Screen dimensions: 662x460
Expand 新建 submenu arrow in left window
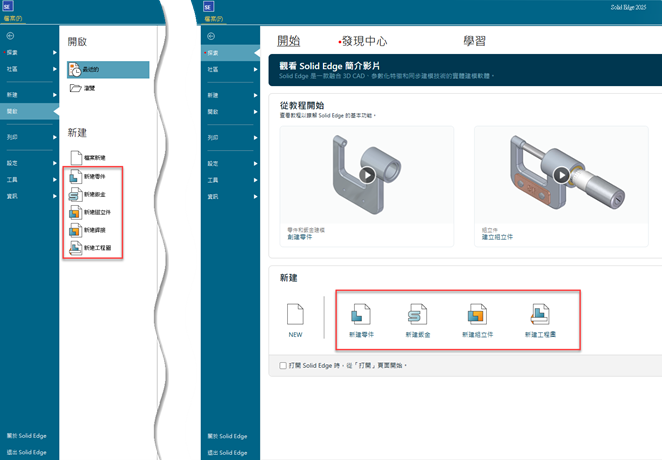[x=54, y=95]
